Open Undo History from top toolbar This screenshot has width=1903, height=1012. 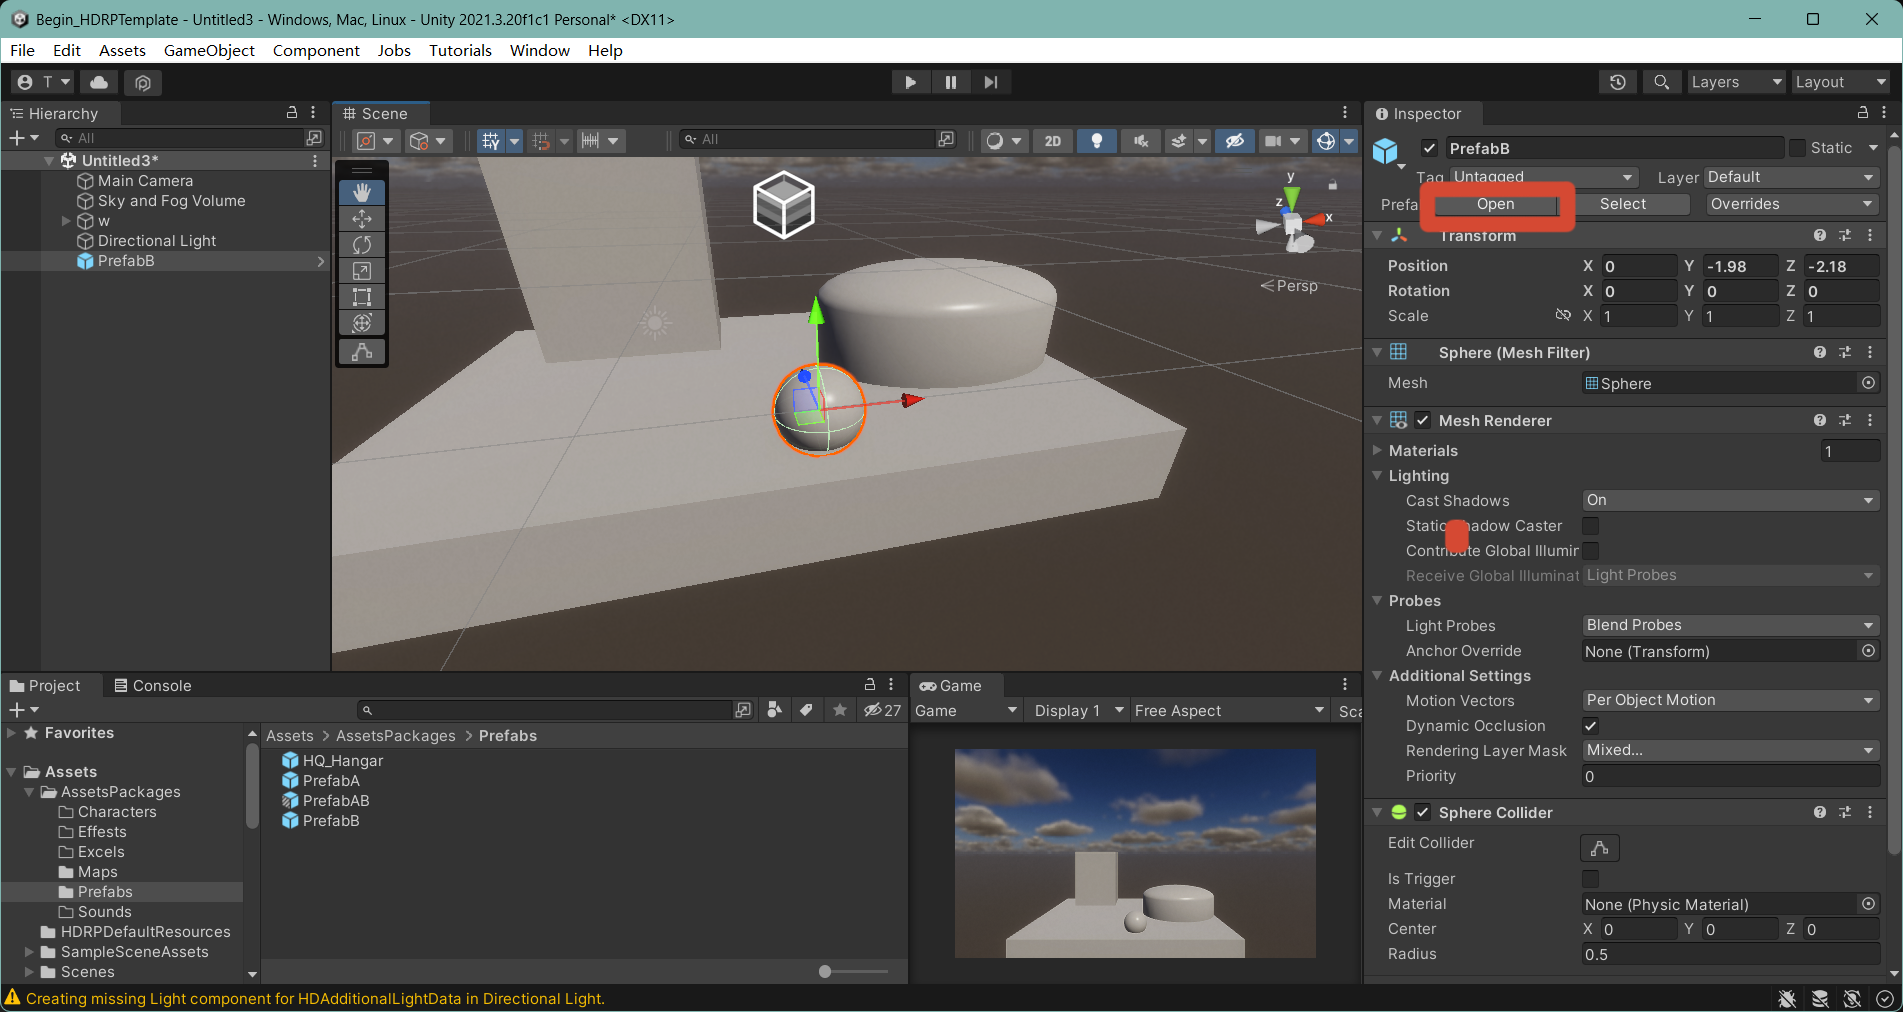pos(1618,82)
